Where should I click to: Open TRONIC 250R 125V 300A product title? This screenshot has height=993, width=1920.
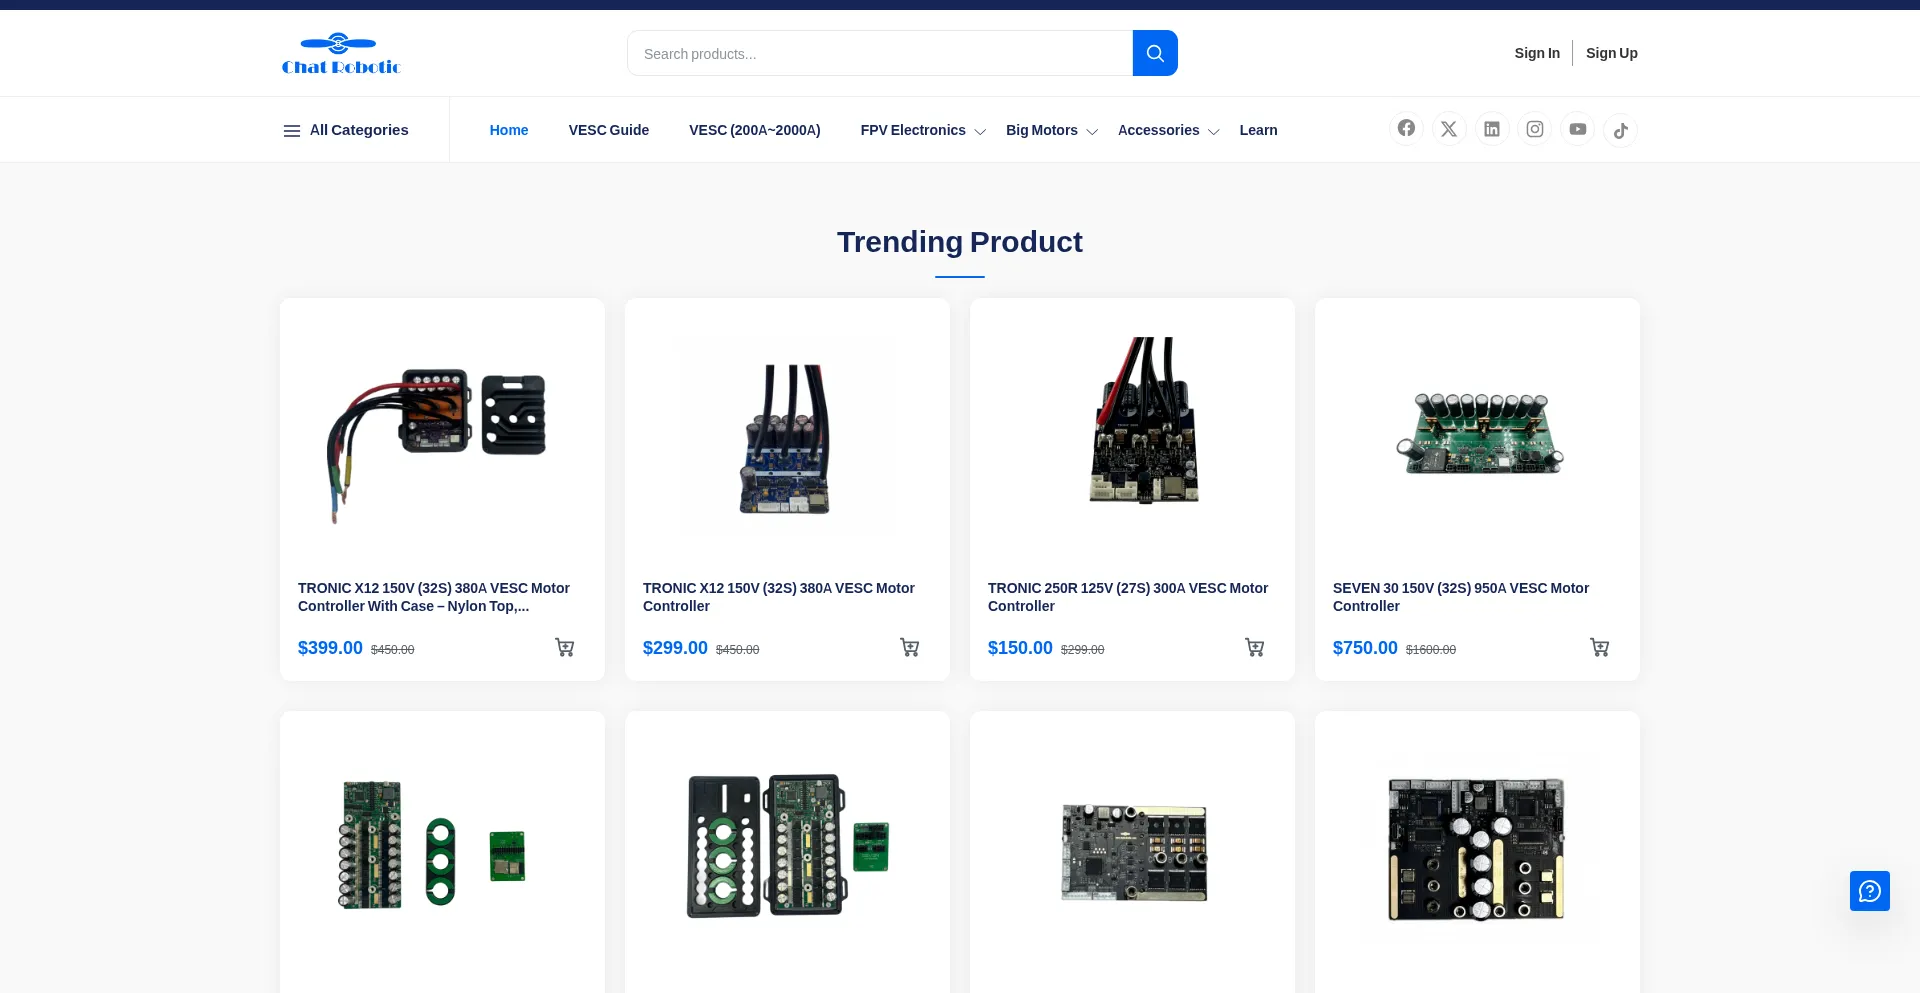coord(1128,597)
